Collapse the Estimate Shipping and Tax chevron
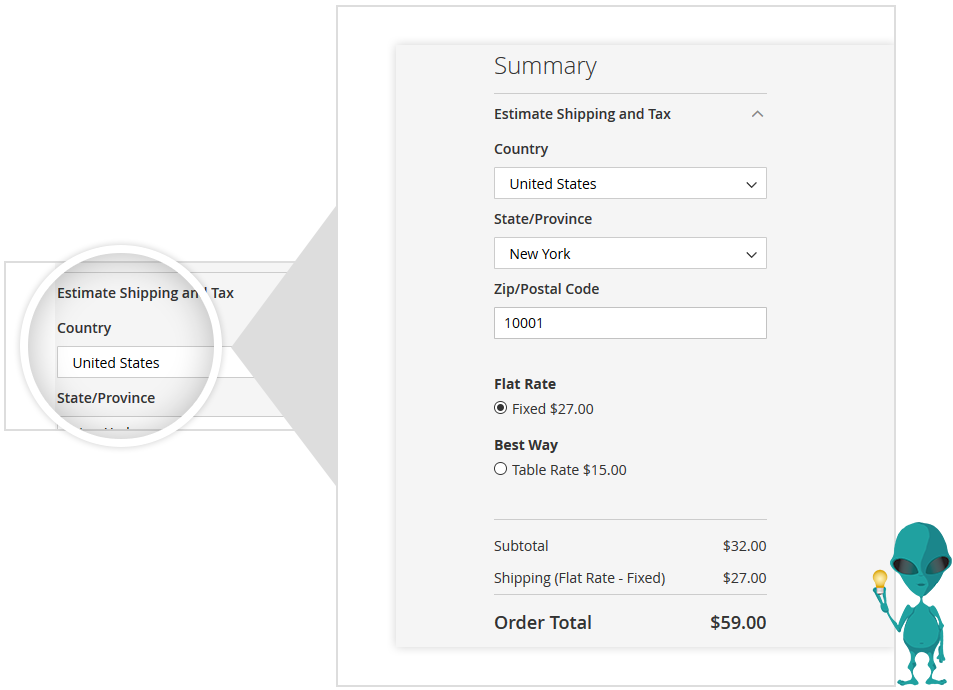 click(757, 114)
